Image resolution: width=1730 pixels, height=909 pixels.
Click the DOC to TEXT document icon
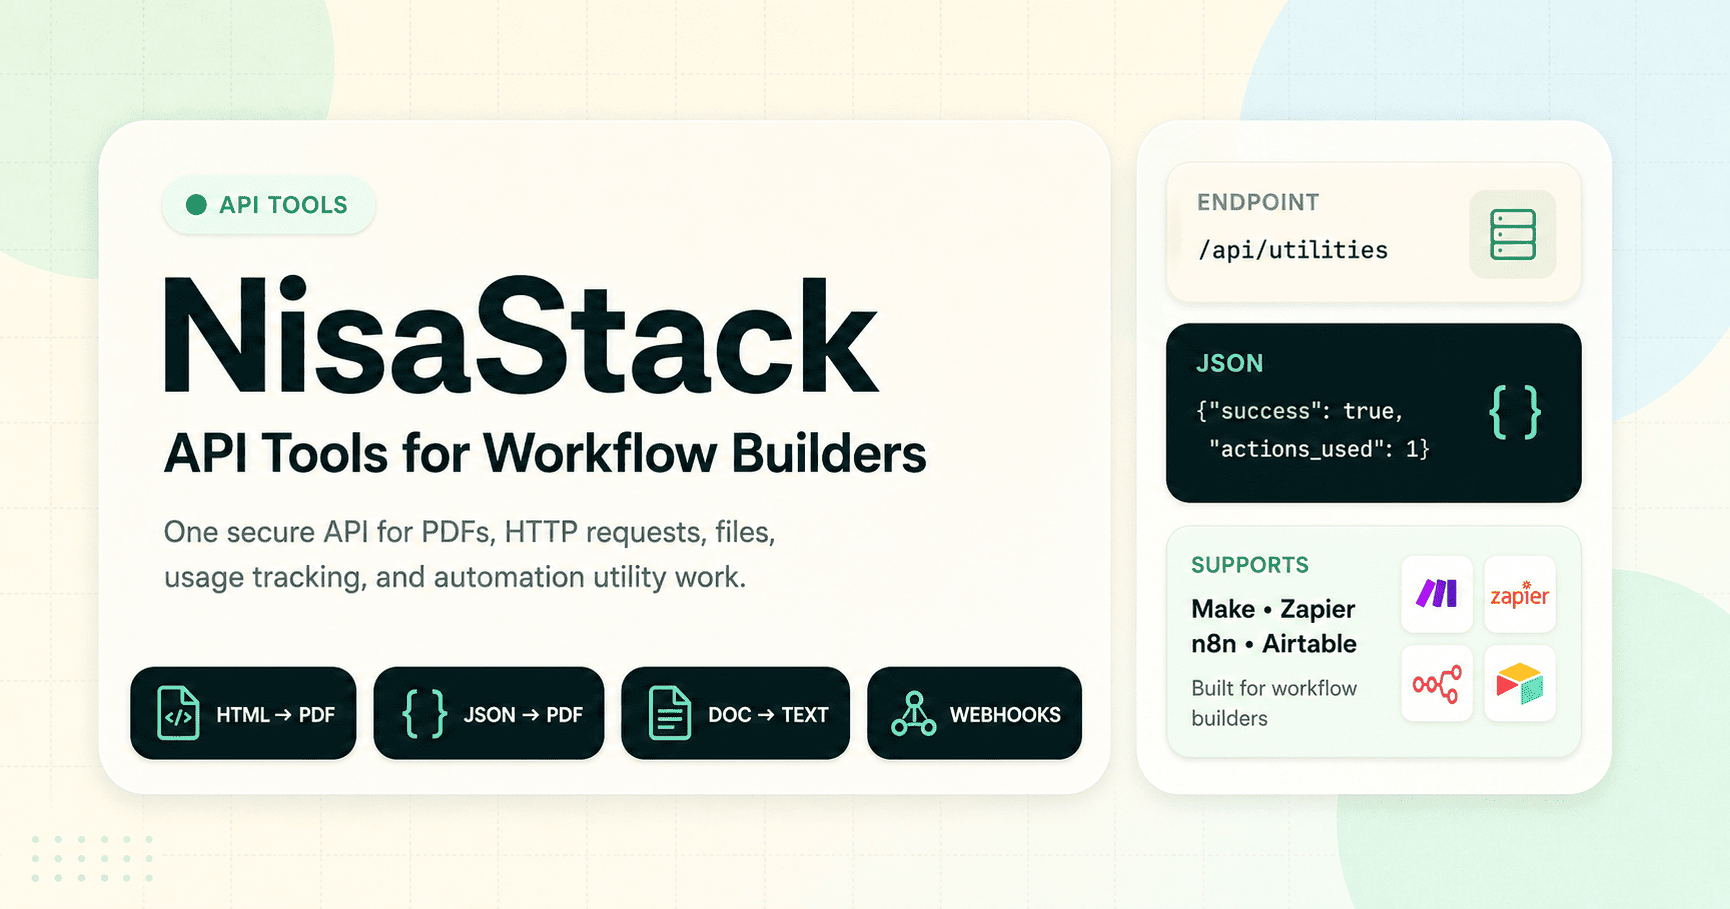[x=670, y=713]
